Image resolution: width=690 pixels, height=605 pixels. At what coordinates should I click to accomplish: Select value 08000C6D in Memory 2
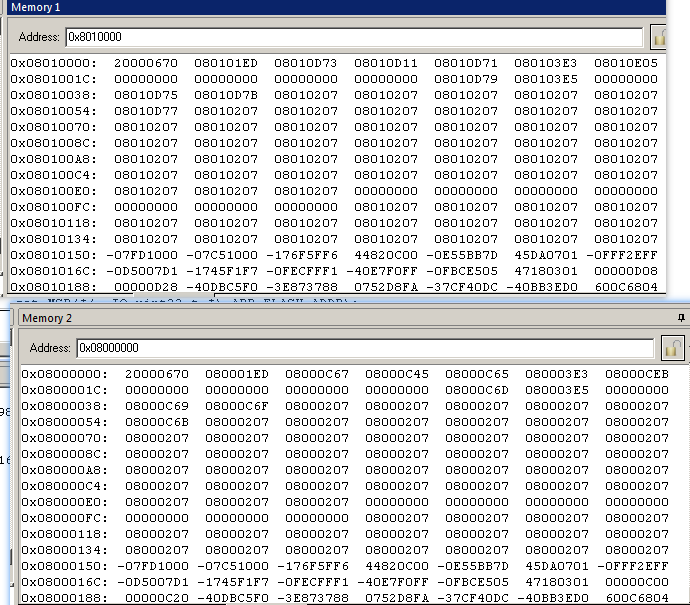tap(477, 390)
